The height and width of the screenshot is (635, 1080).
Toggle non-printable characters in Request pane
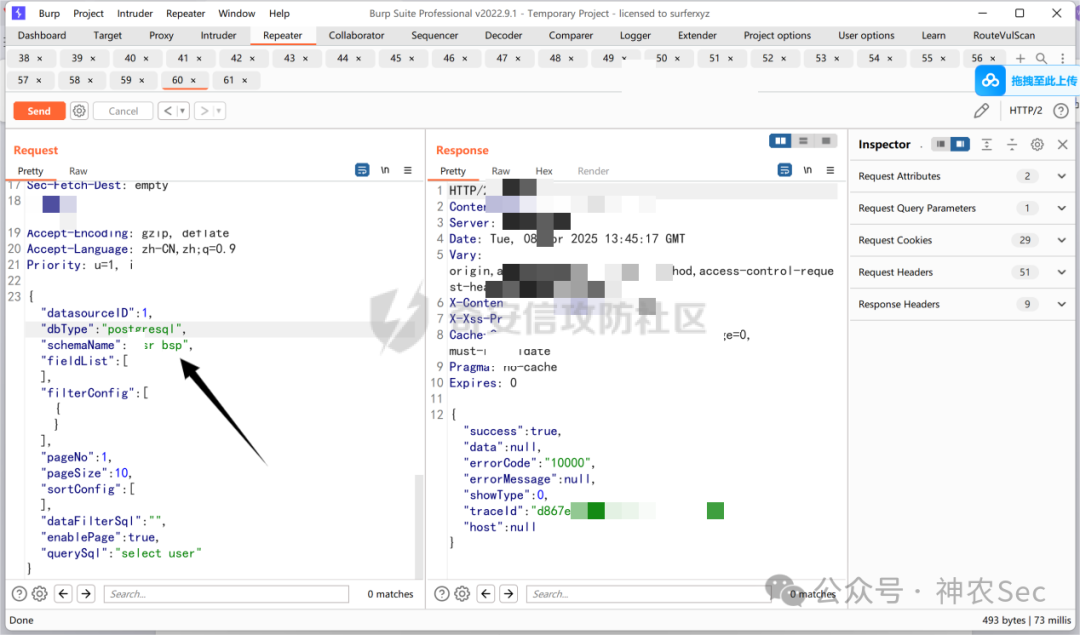[385, 170]
